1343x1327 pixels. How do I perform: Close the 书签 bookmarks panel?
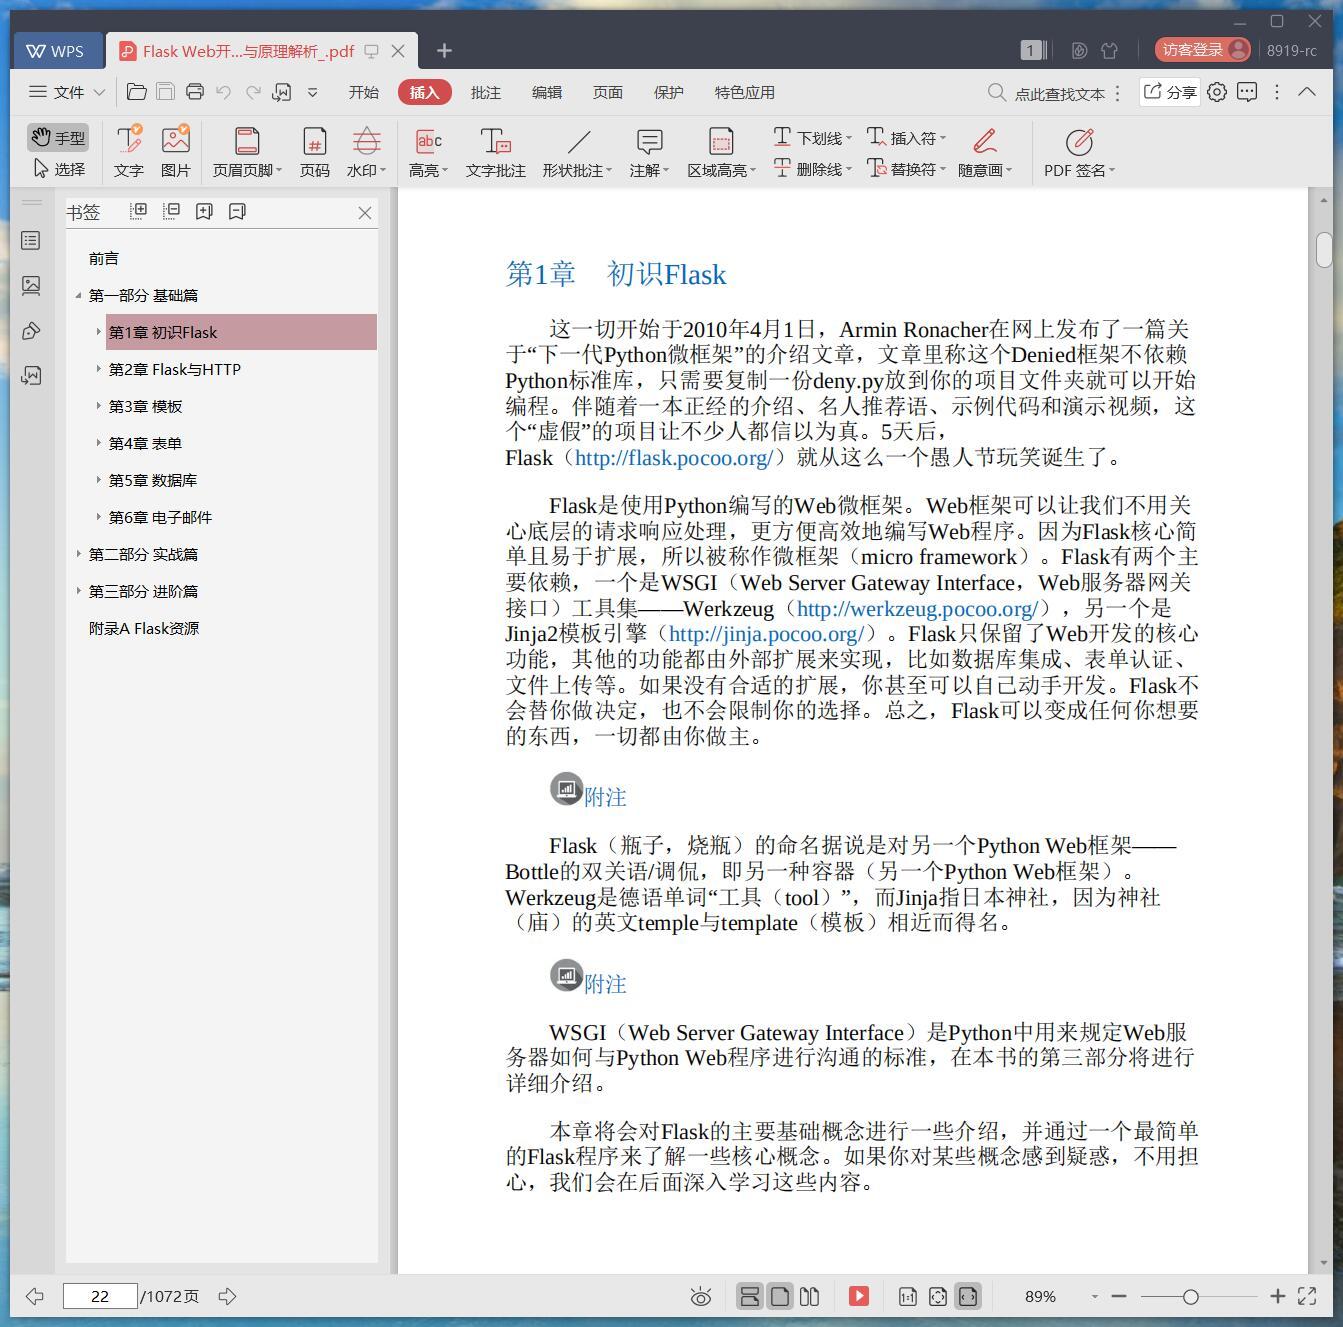[365, 212]
